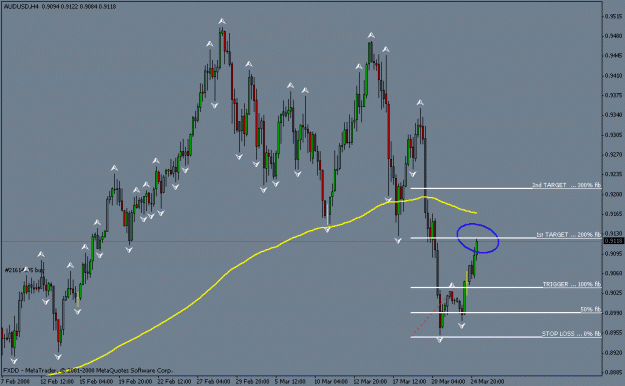Click the up fractal arrow above the second major peak
625x386 pixels.
(x=371, y=35)
